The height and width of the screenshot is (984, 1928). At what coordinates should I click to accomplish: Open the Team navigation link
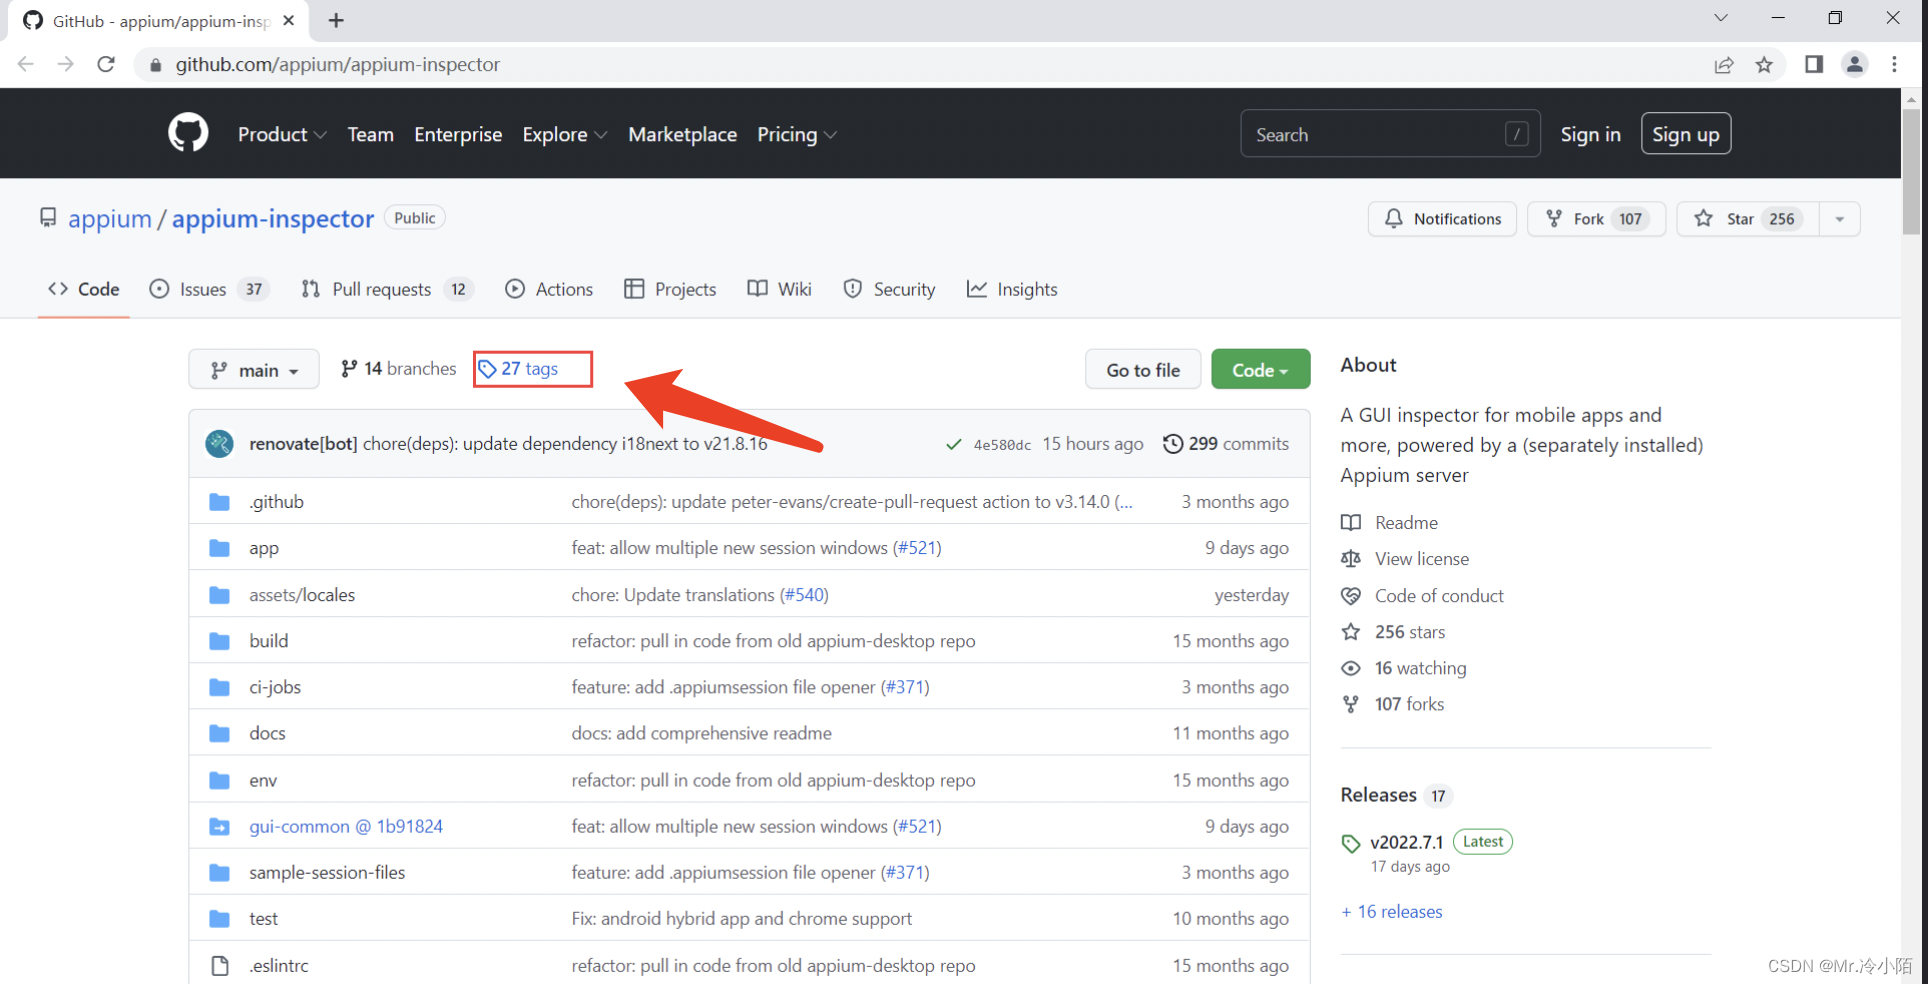tap(370, 134)
